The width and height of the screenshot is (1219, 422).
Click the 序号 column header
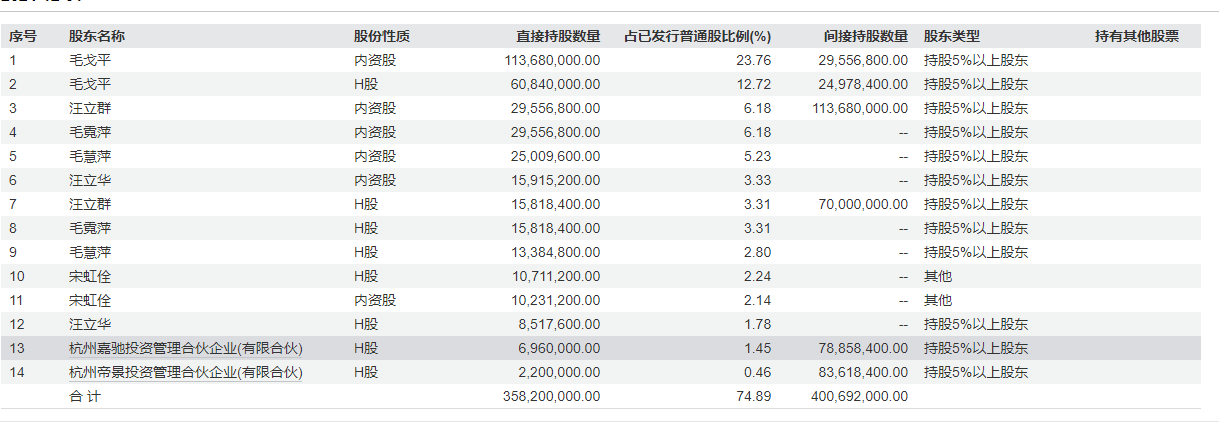click(23, 36)
